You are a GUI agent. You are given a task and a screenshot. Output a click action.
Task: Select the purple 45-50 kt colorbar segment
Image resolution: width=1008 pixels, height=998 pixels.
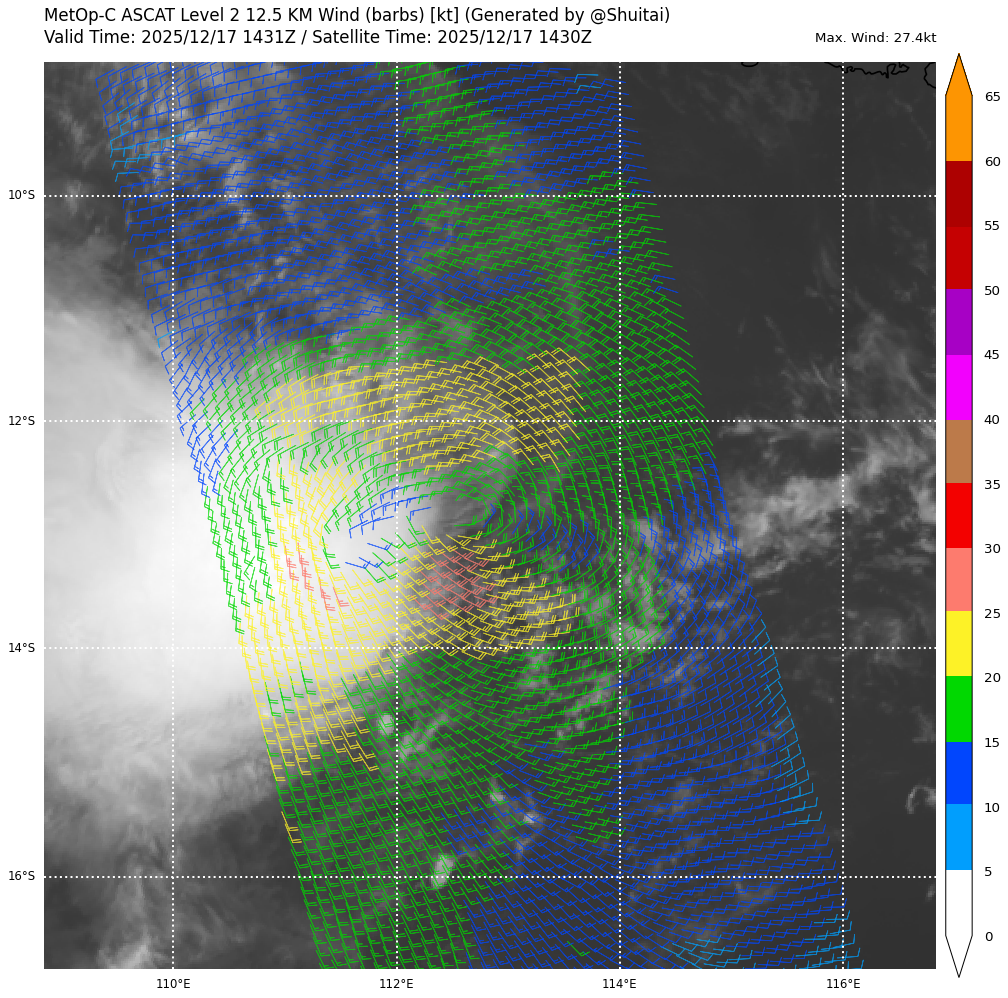click(958, 322)
